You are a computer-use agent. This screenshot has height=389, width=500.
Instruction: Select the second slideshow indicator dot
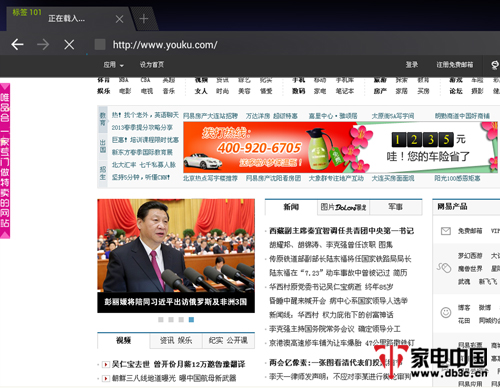(x=171, y=320)
